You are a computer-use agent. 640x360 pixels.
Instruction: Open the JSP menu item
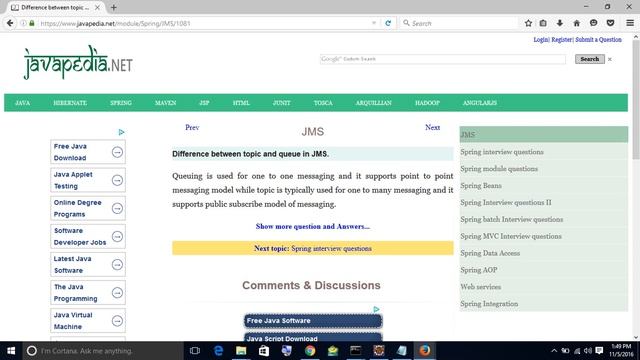click(x=204, y=103)
